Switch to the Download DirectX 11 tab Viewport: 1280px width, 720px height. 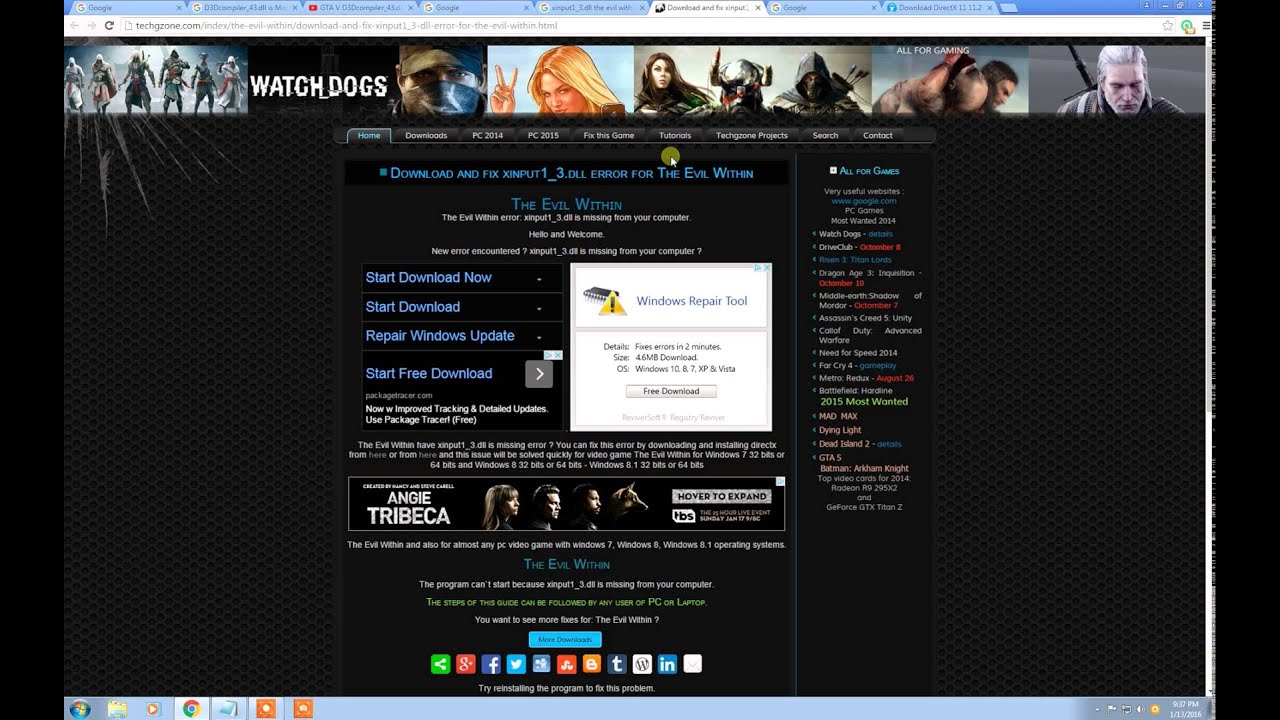tap(940, 8)
